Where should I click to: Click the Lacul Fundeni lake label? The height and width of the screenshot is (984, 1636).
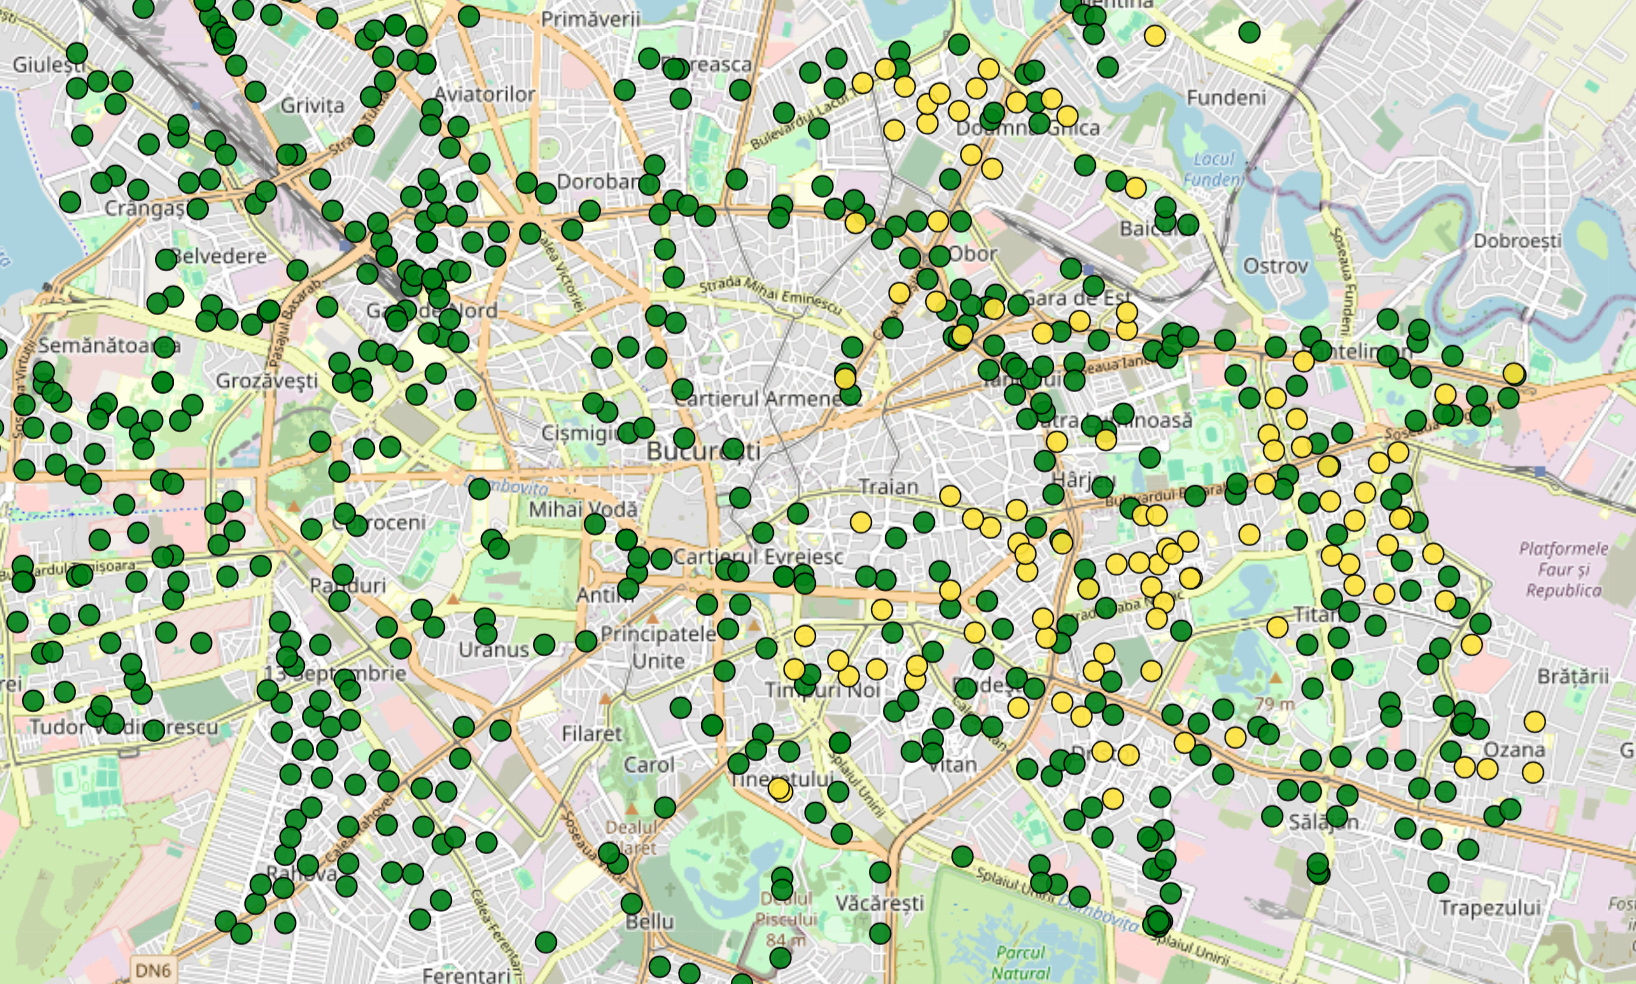(x=1213, y=169)
